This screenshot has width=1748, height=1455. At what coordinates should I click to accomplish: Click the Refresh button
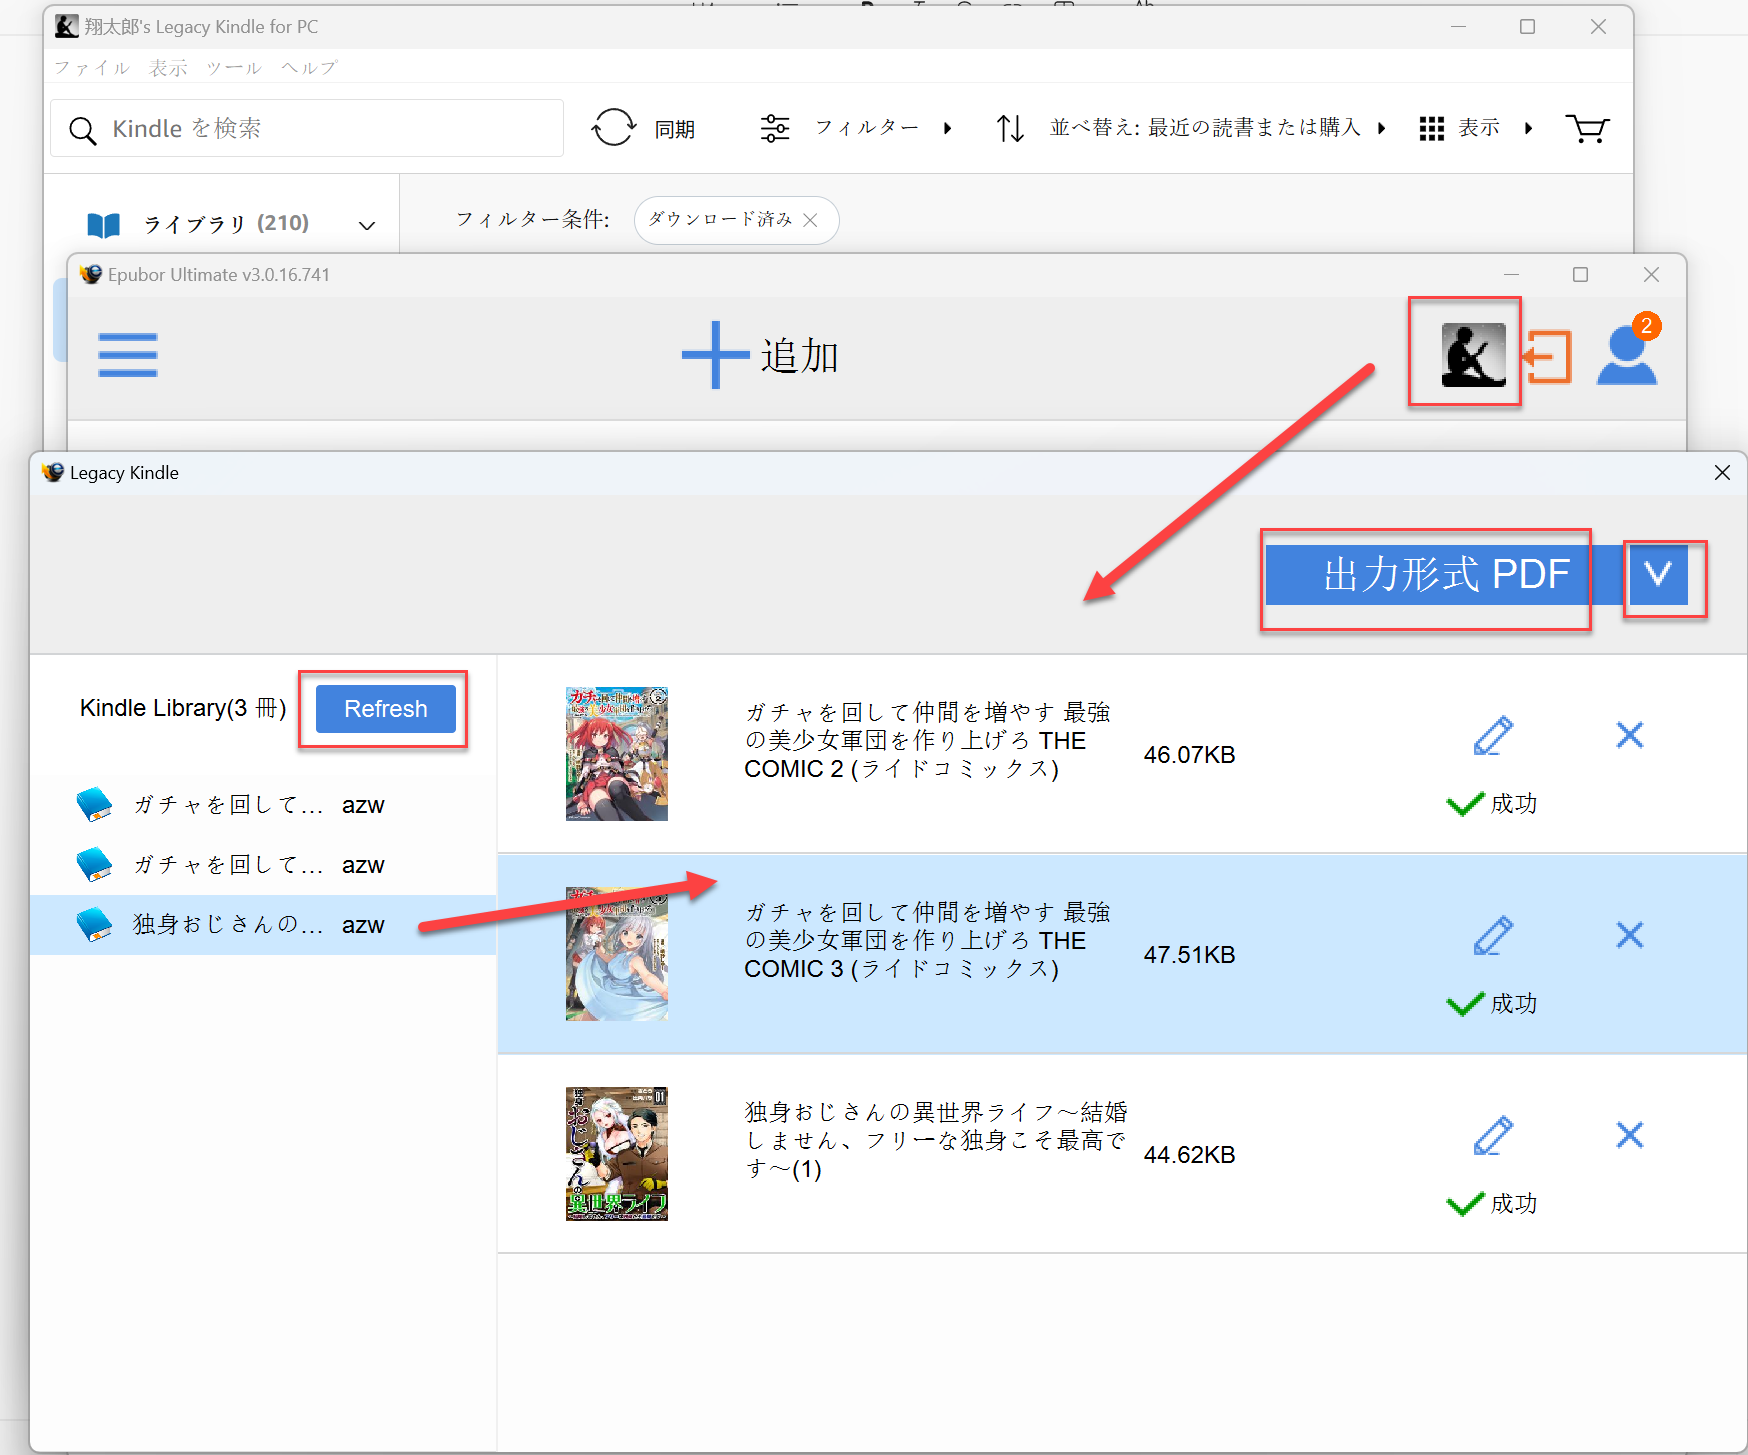pyautogui.click(x=386, y=709)
